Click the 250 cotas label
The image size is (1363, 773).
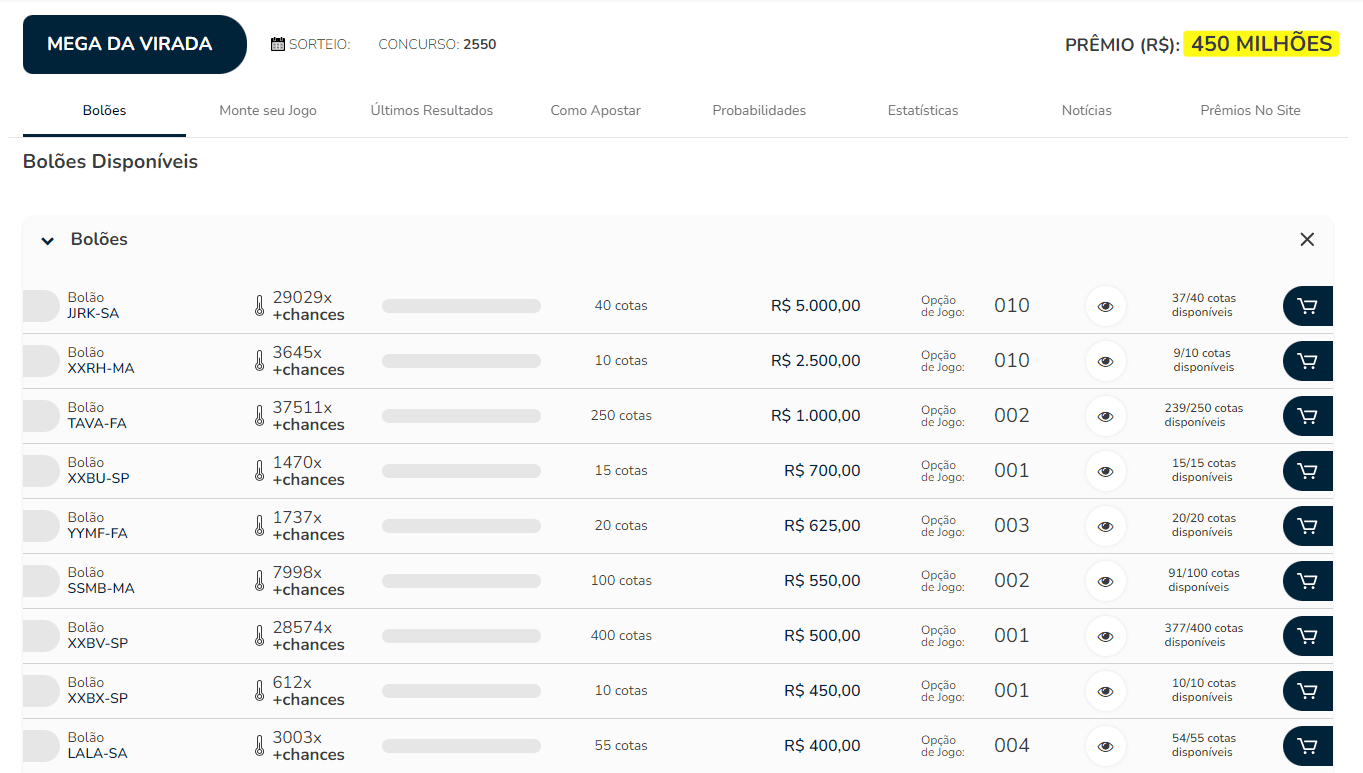point(621,416)
